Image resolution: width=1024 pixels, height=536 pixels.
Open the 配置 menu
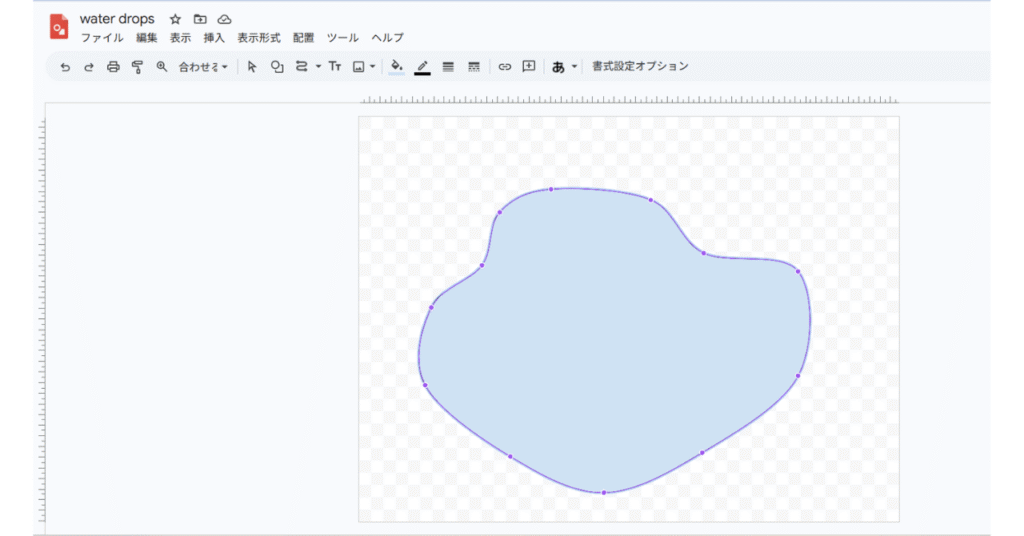click(x=304, y=38)
